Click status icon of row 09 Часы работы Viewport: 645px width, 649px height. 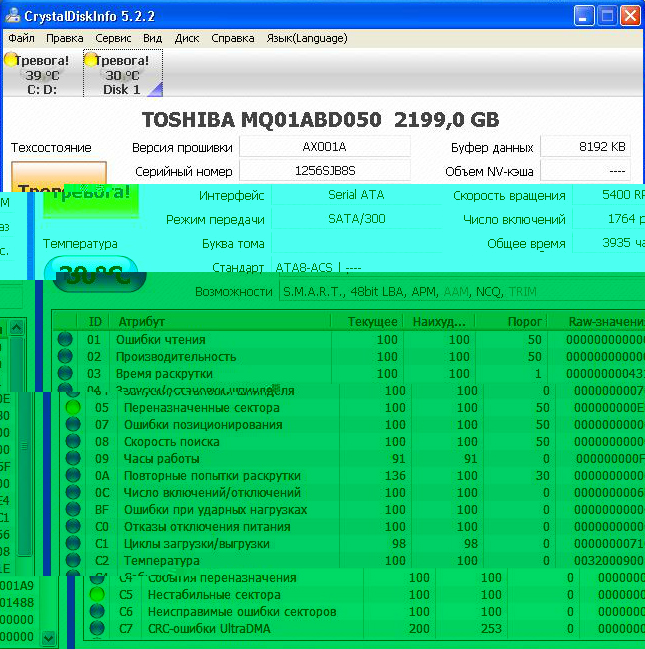73,458
